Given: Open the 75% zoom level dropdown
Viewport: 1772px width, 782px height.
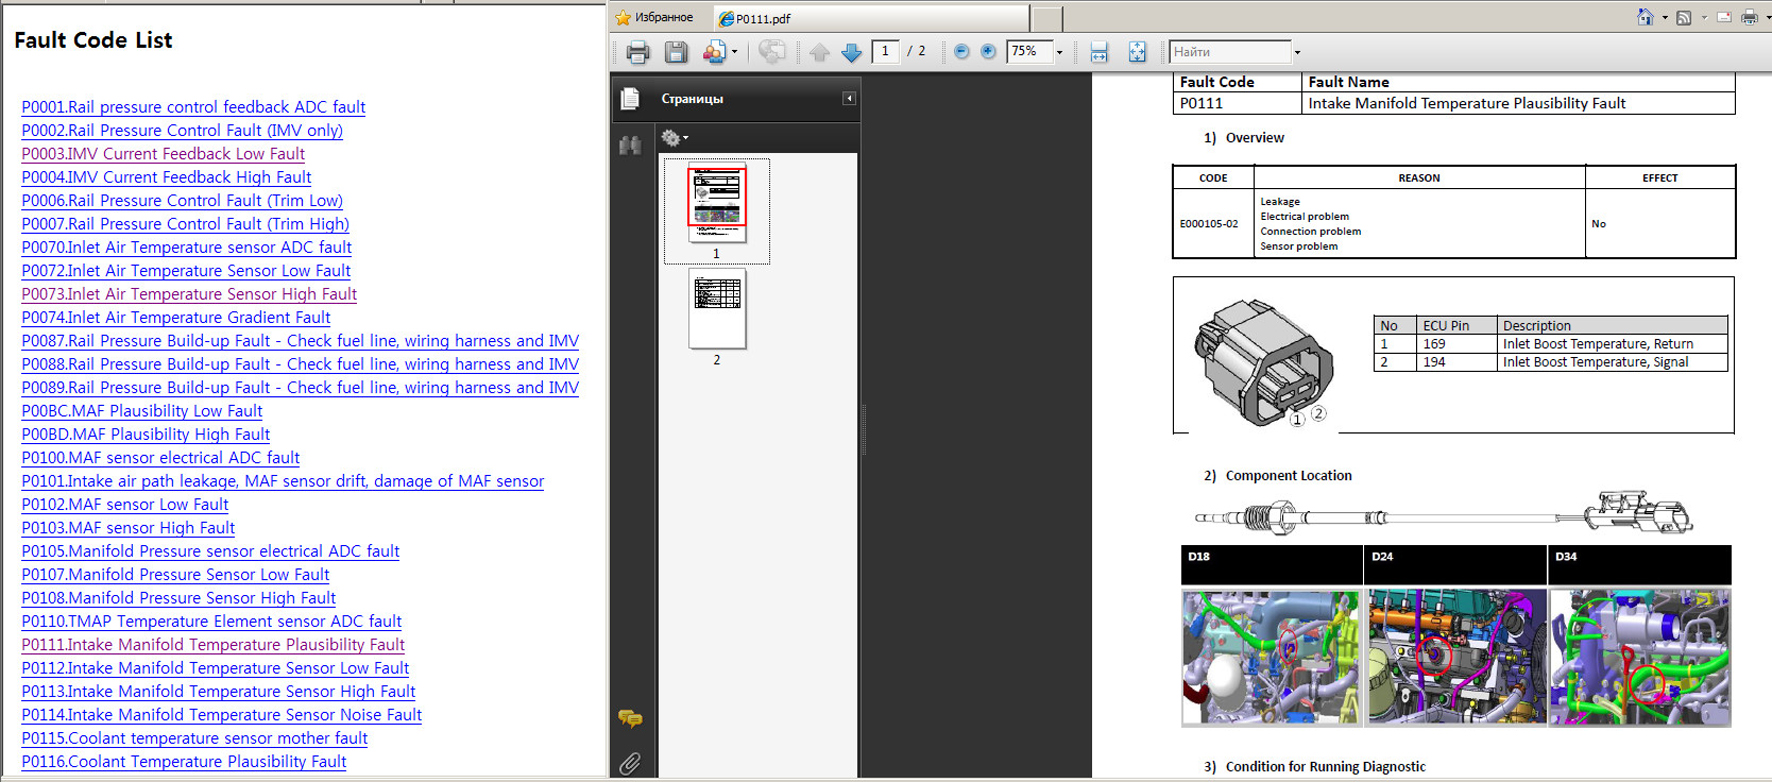Looking at the screenshot, I should (1059, 53).
